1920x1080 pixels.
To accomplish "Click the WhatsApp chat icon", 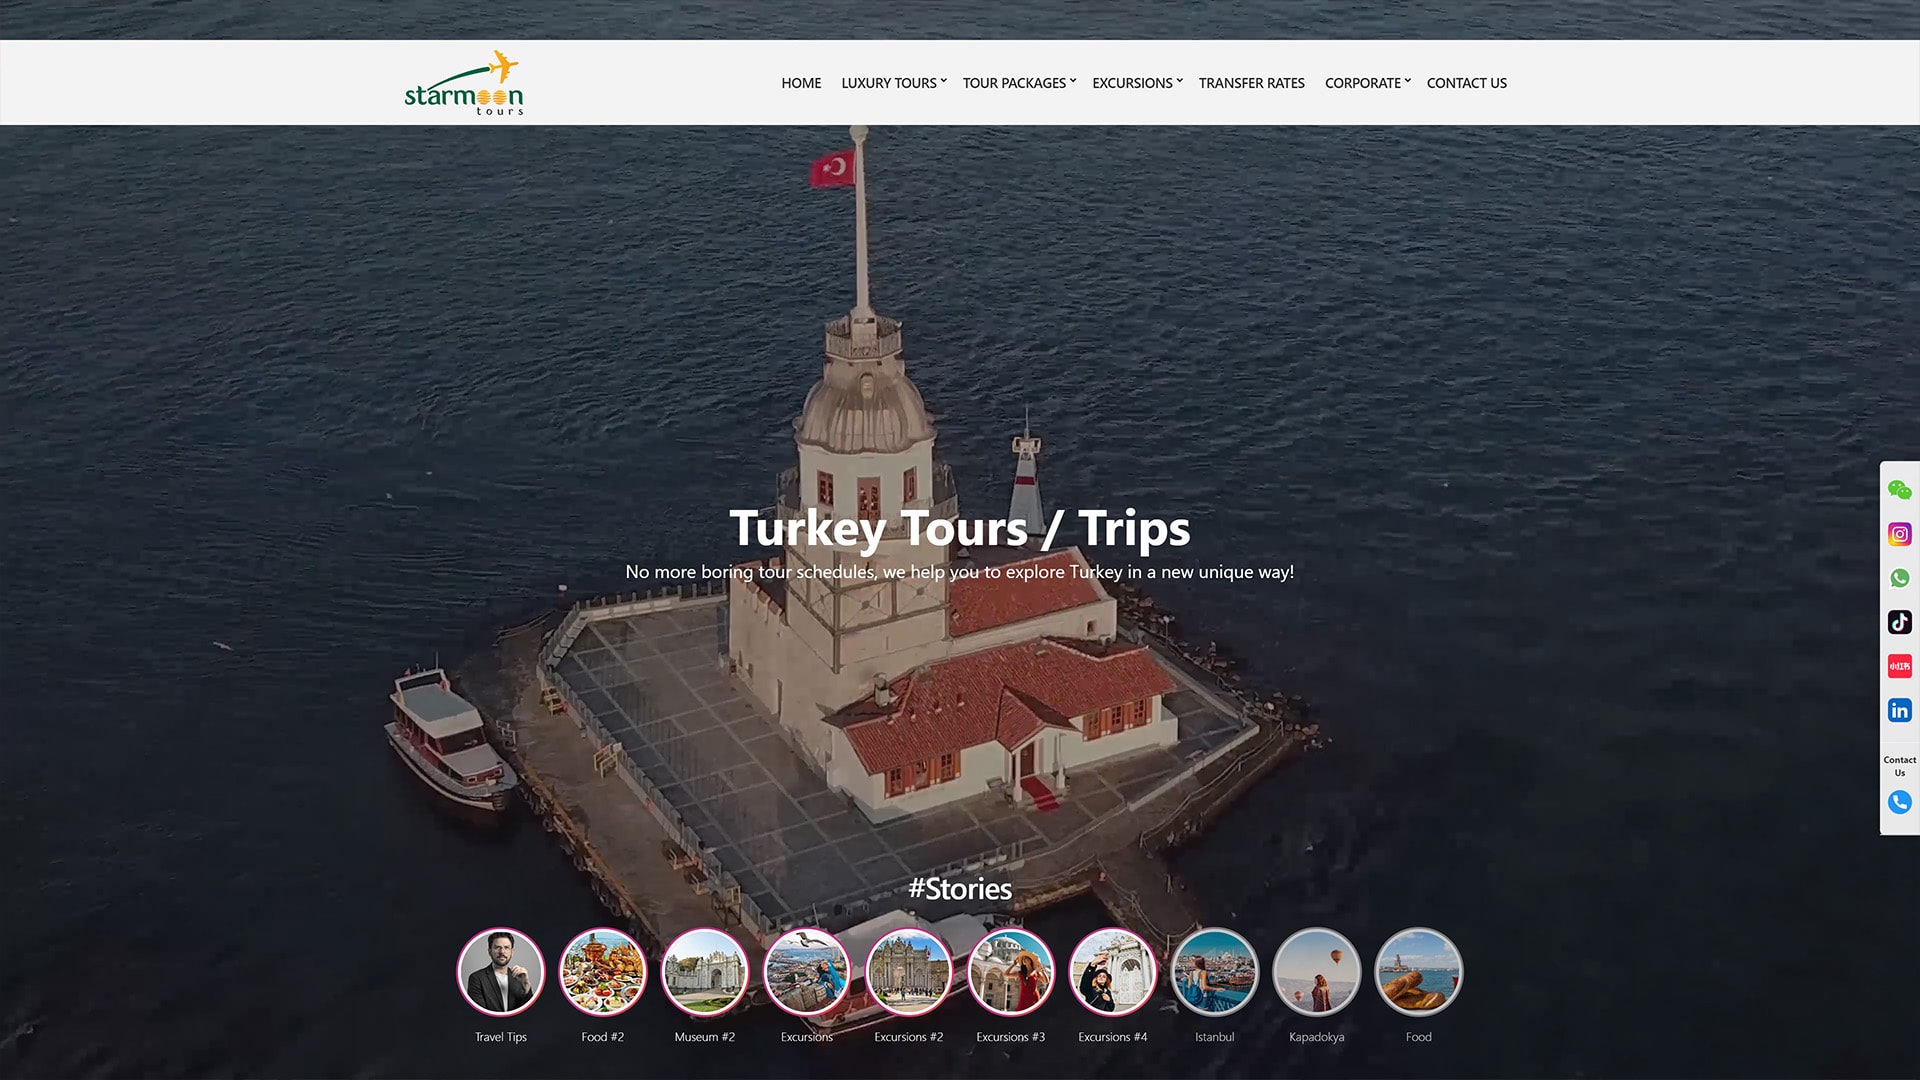I will [x=1899, y=578].
